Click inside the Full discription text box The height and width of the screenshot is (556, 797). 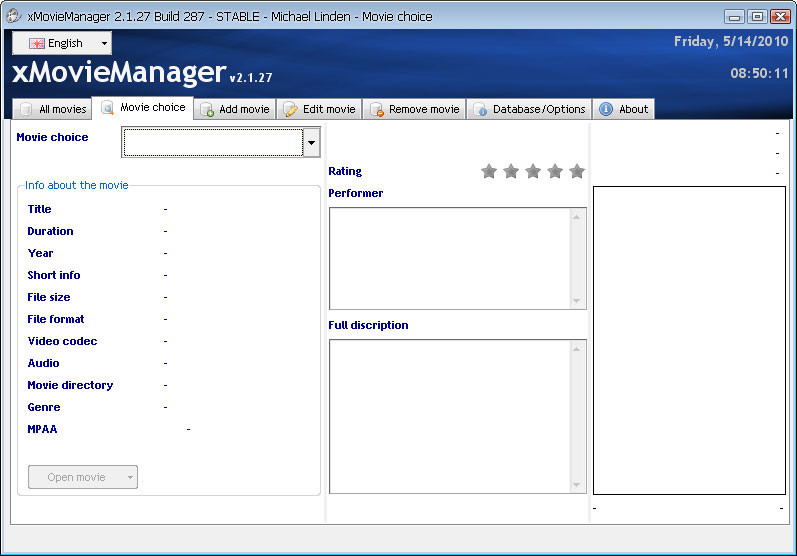450,417
